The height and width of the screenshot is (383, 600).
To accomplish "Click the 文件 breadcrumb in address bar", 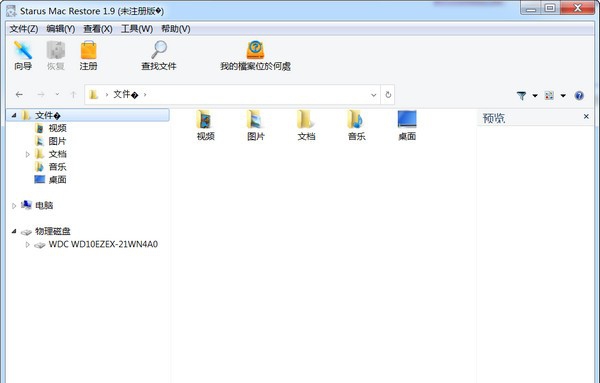I will (126, 95).
